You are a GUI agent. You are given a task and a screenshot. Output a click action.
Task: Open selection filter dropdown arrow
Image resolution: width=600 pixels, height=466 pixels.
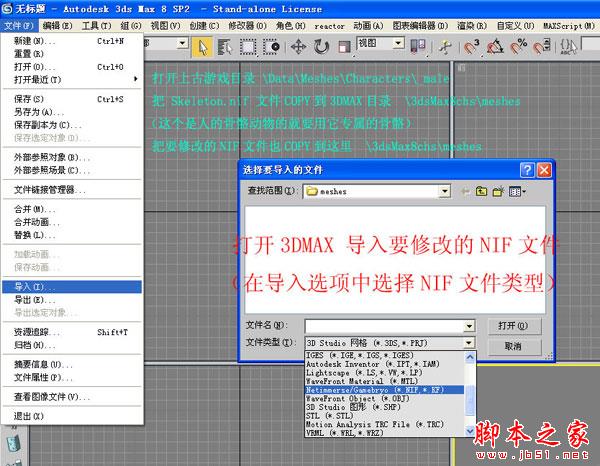(183, 43)
